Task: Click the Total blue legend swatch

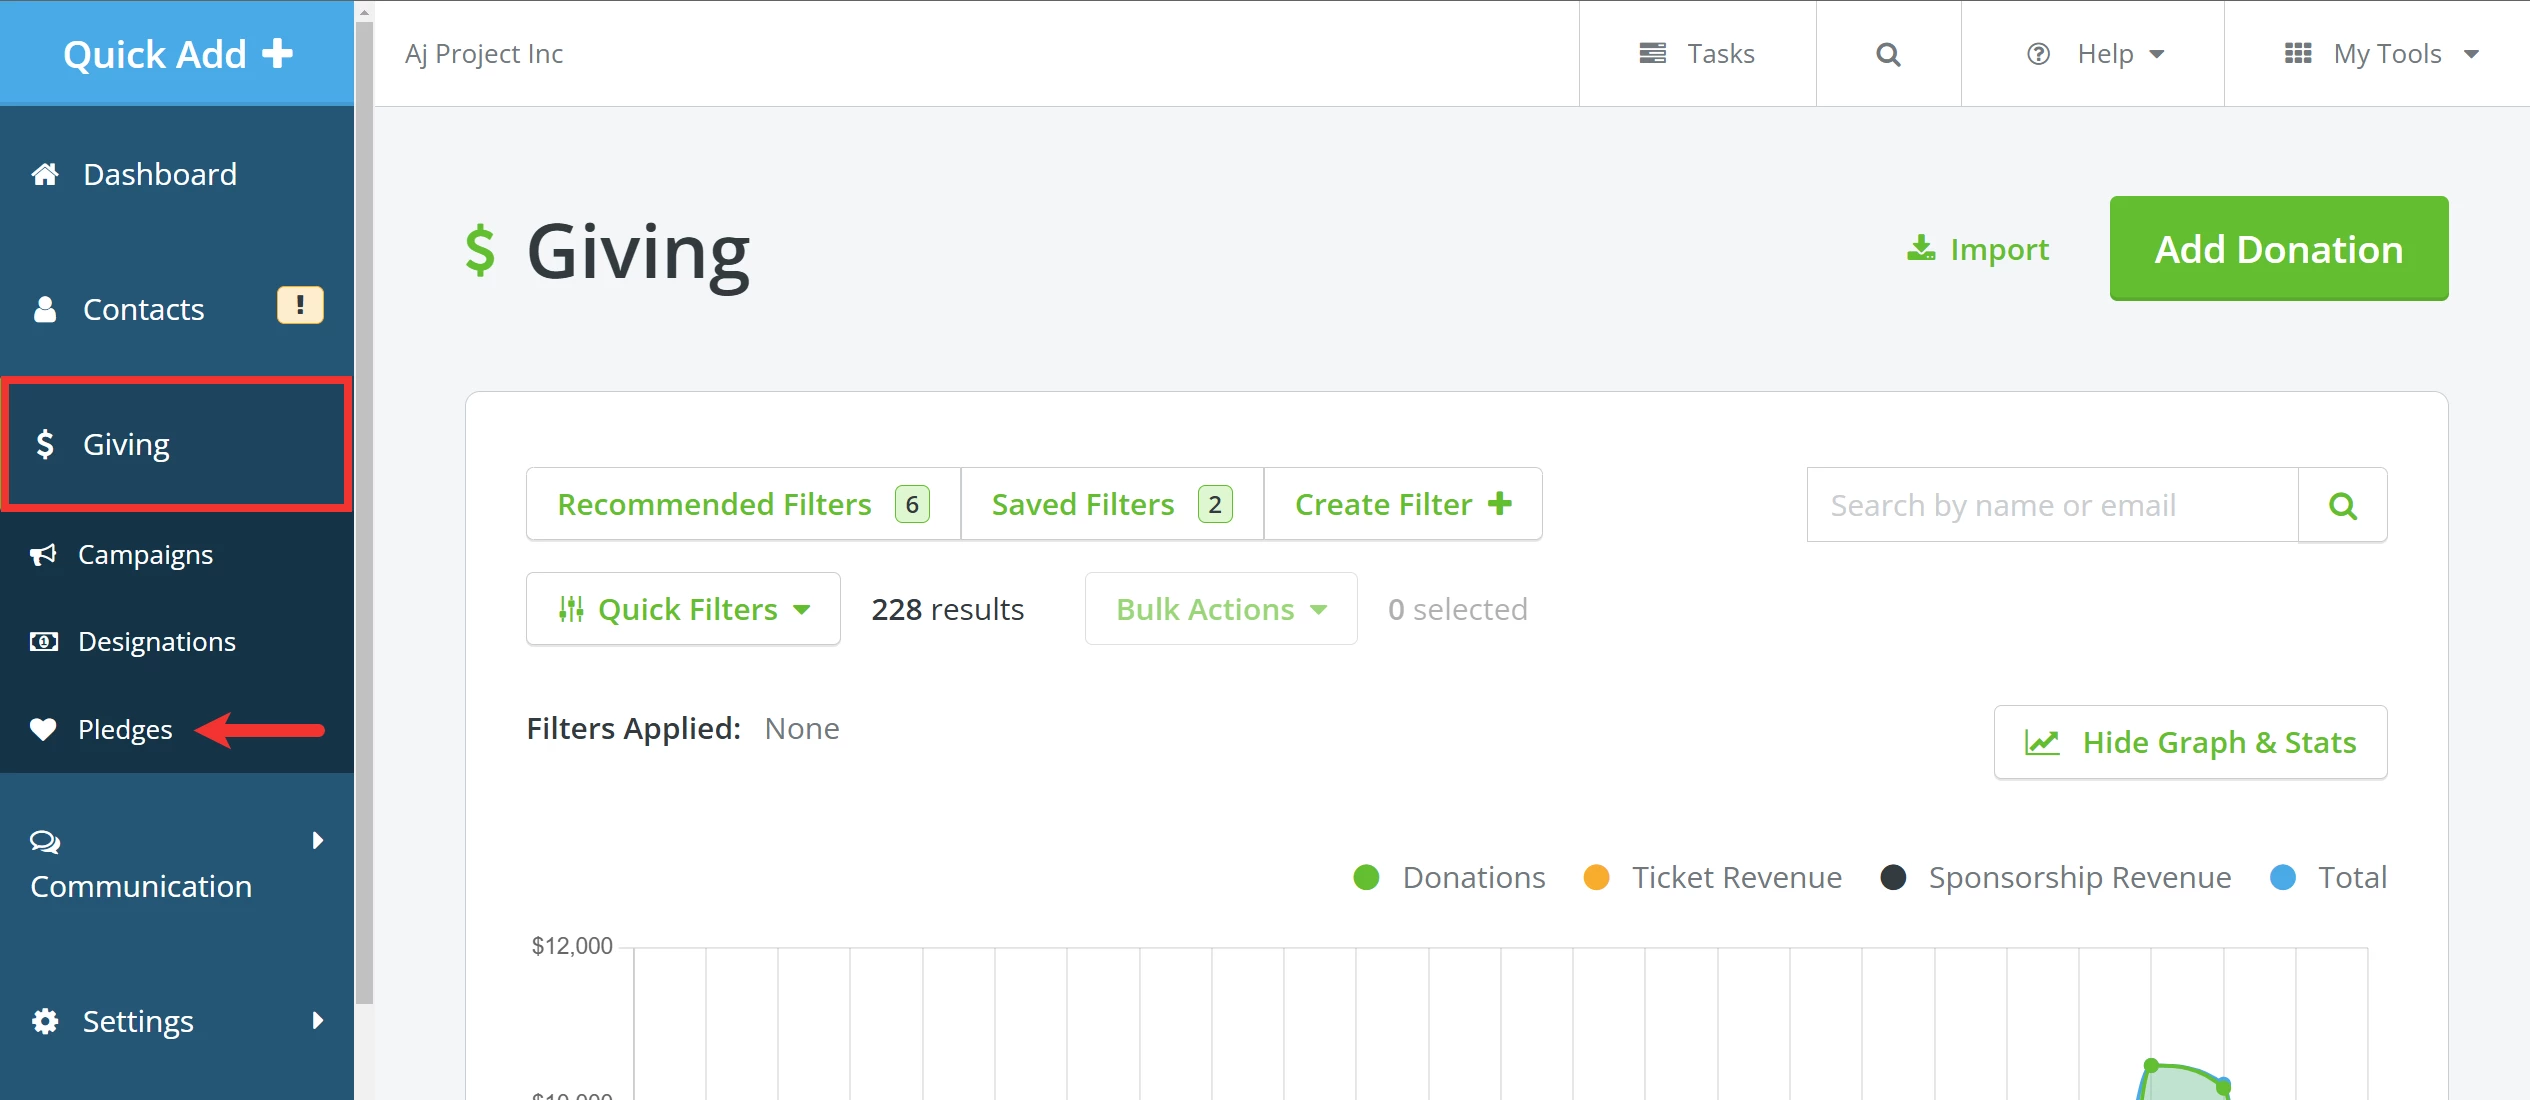Action: [2283, 878]
